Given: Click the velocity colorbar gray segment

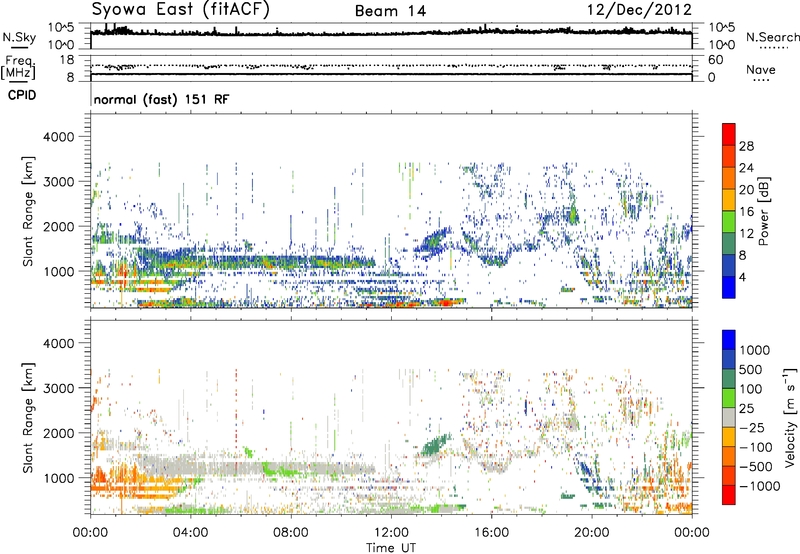Looking at the screenshot, I should (x=729, y=417).
